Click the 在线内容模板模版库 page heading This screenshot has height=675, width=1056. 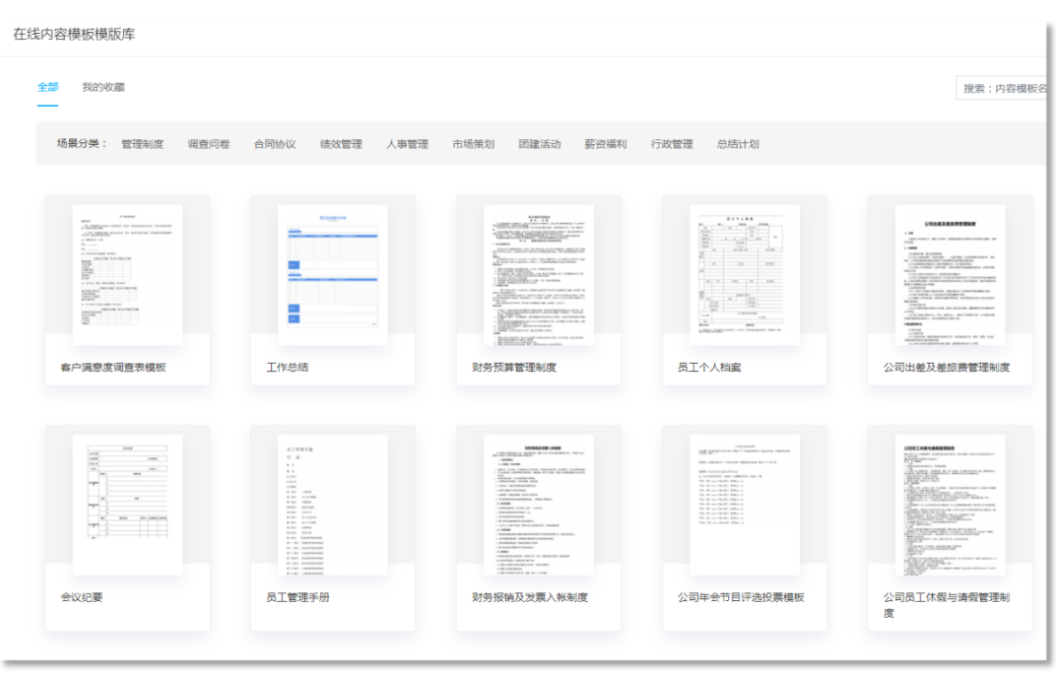pos(74,34)
